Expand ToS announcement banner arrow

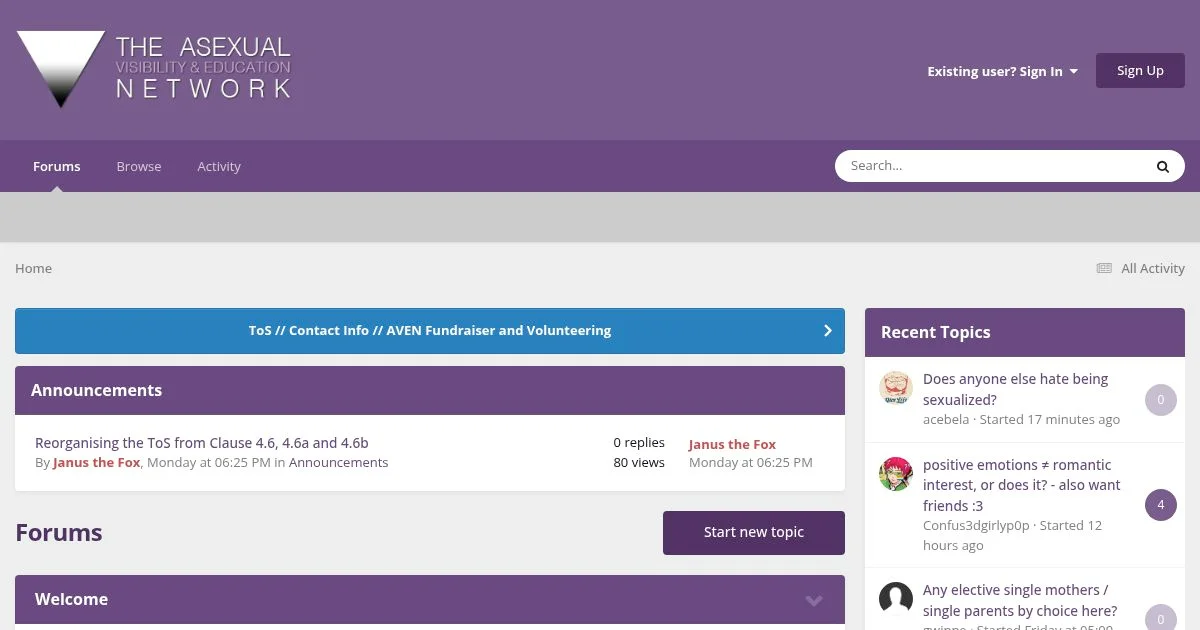tap(827, 330)
